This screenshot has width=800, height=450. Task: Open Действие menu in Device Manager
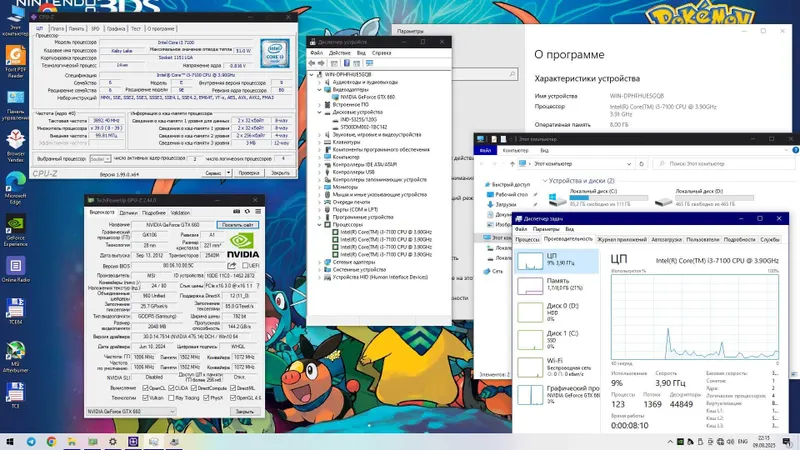click(339, 53)
